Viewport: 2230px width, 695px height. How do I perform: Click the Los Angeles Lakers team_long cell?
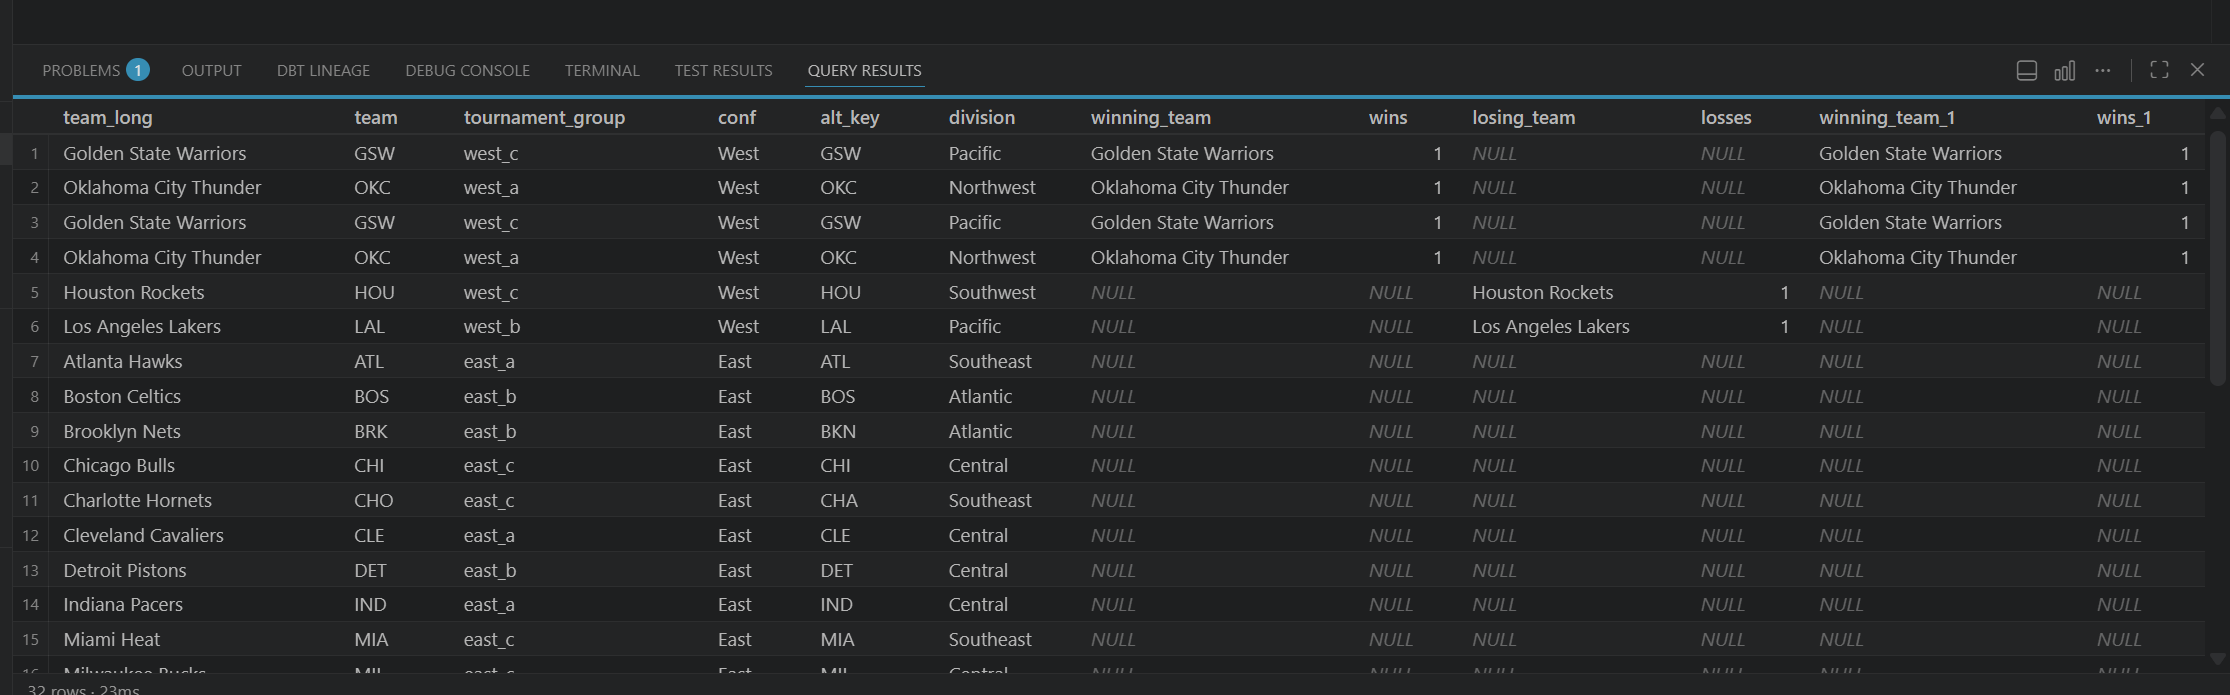pos(142,326)
